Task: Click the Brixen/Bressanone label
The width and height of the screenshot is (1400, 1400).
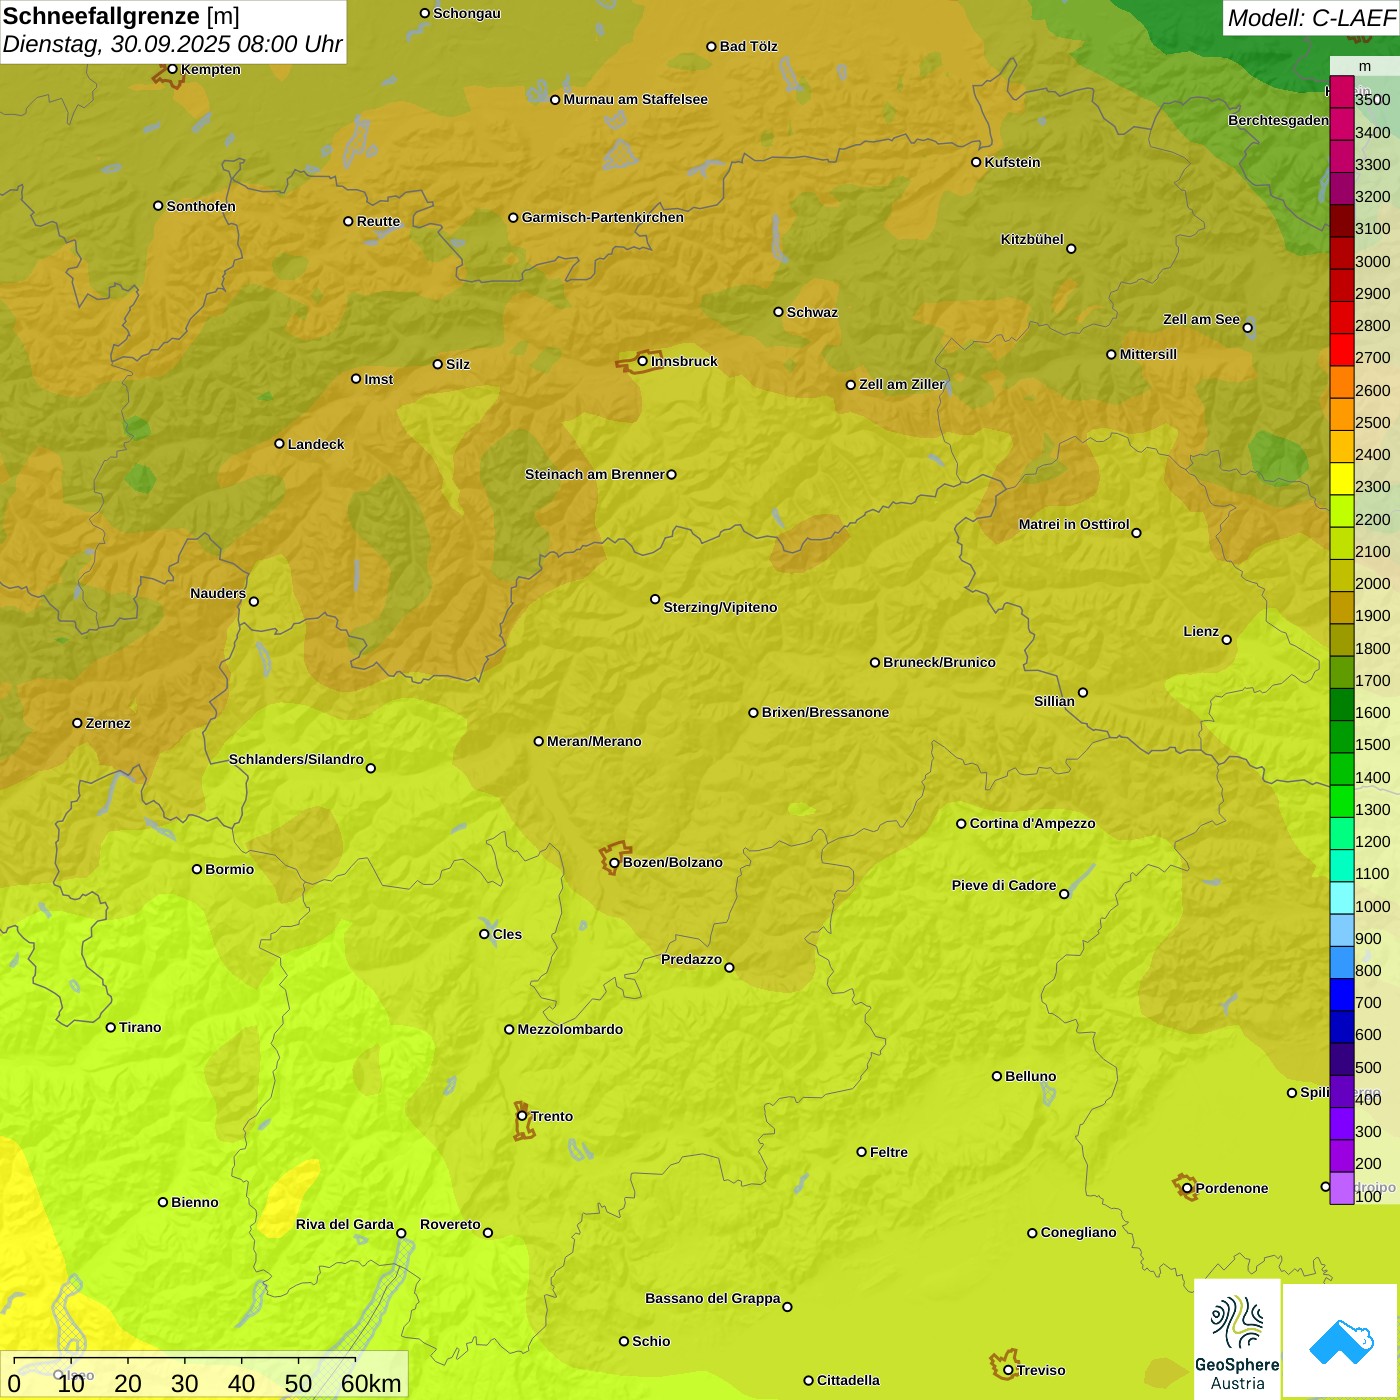Action: pos(825,712)
